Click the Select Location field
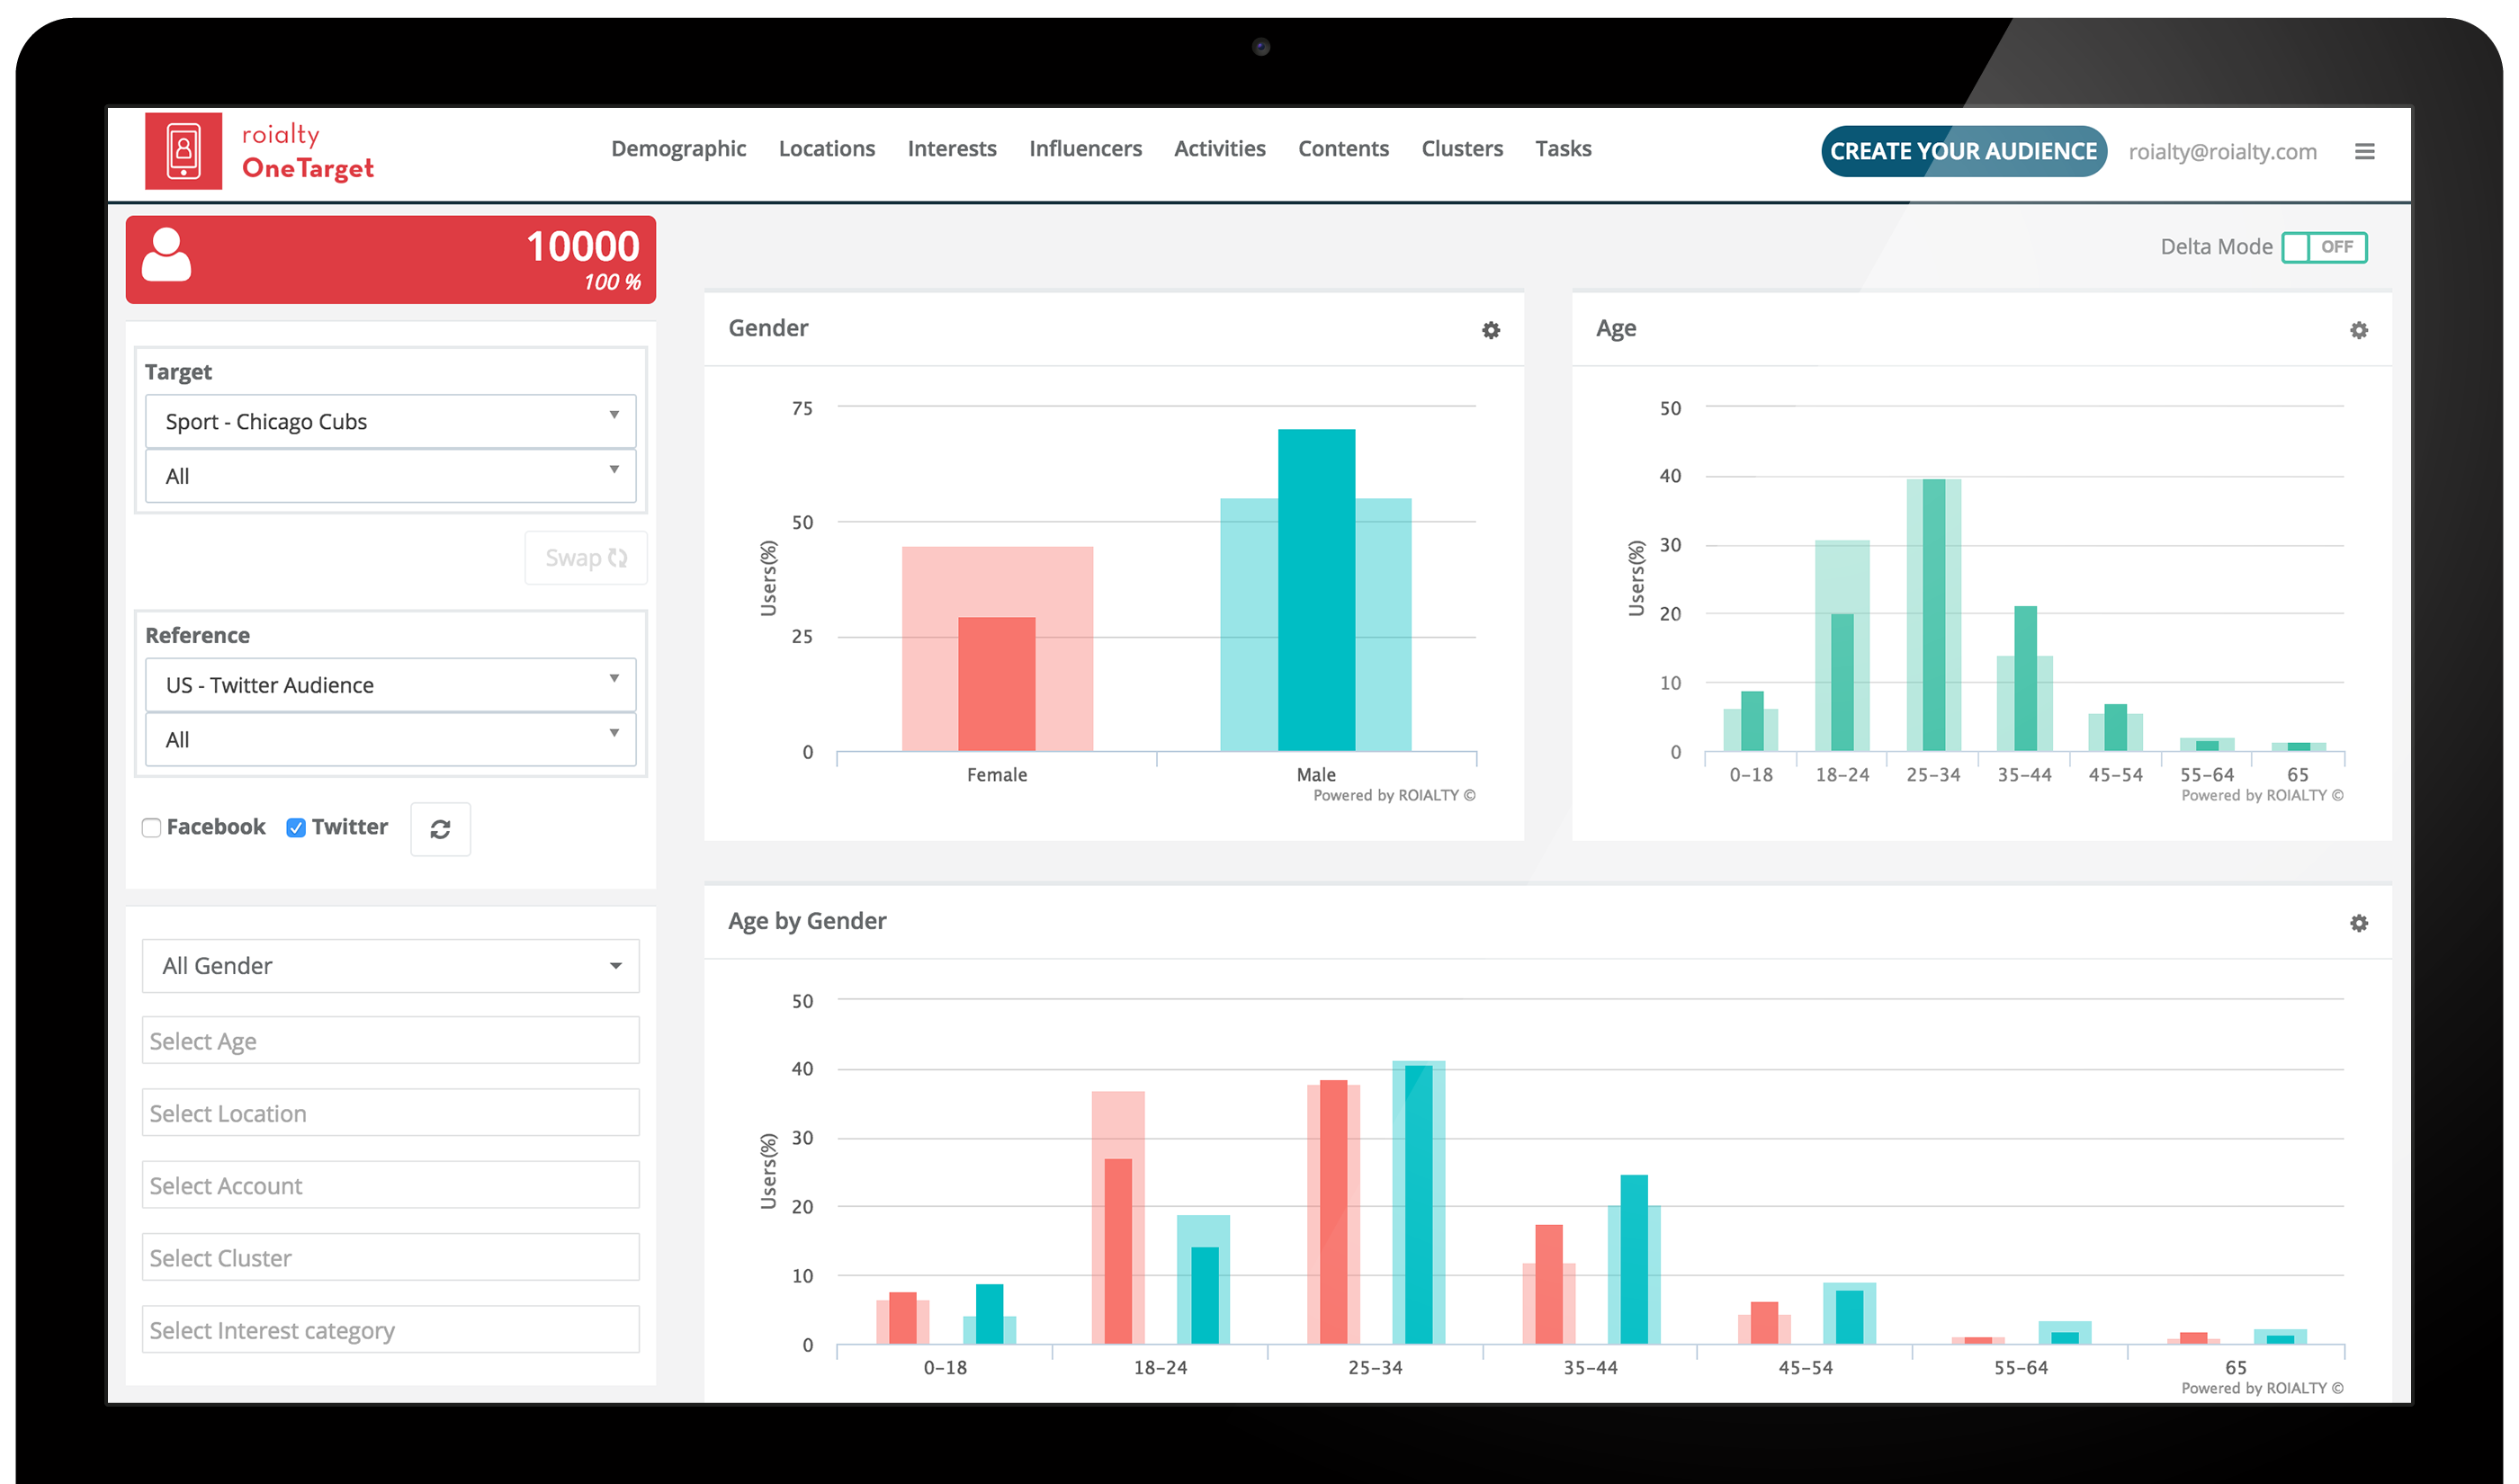This screenshot has width=2519, height=1484. click(x=390, y=1113)
